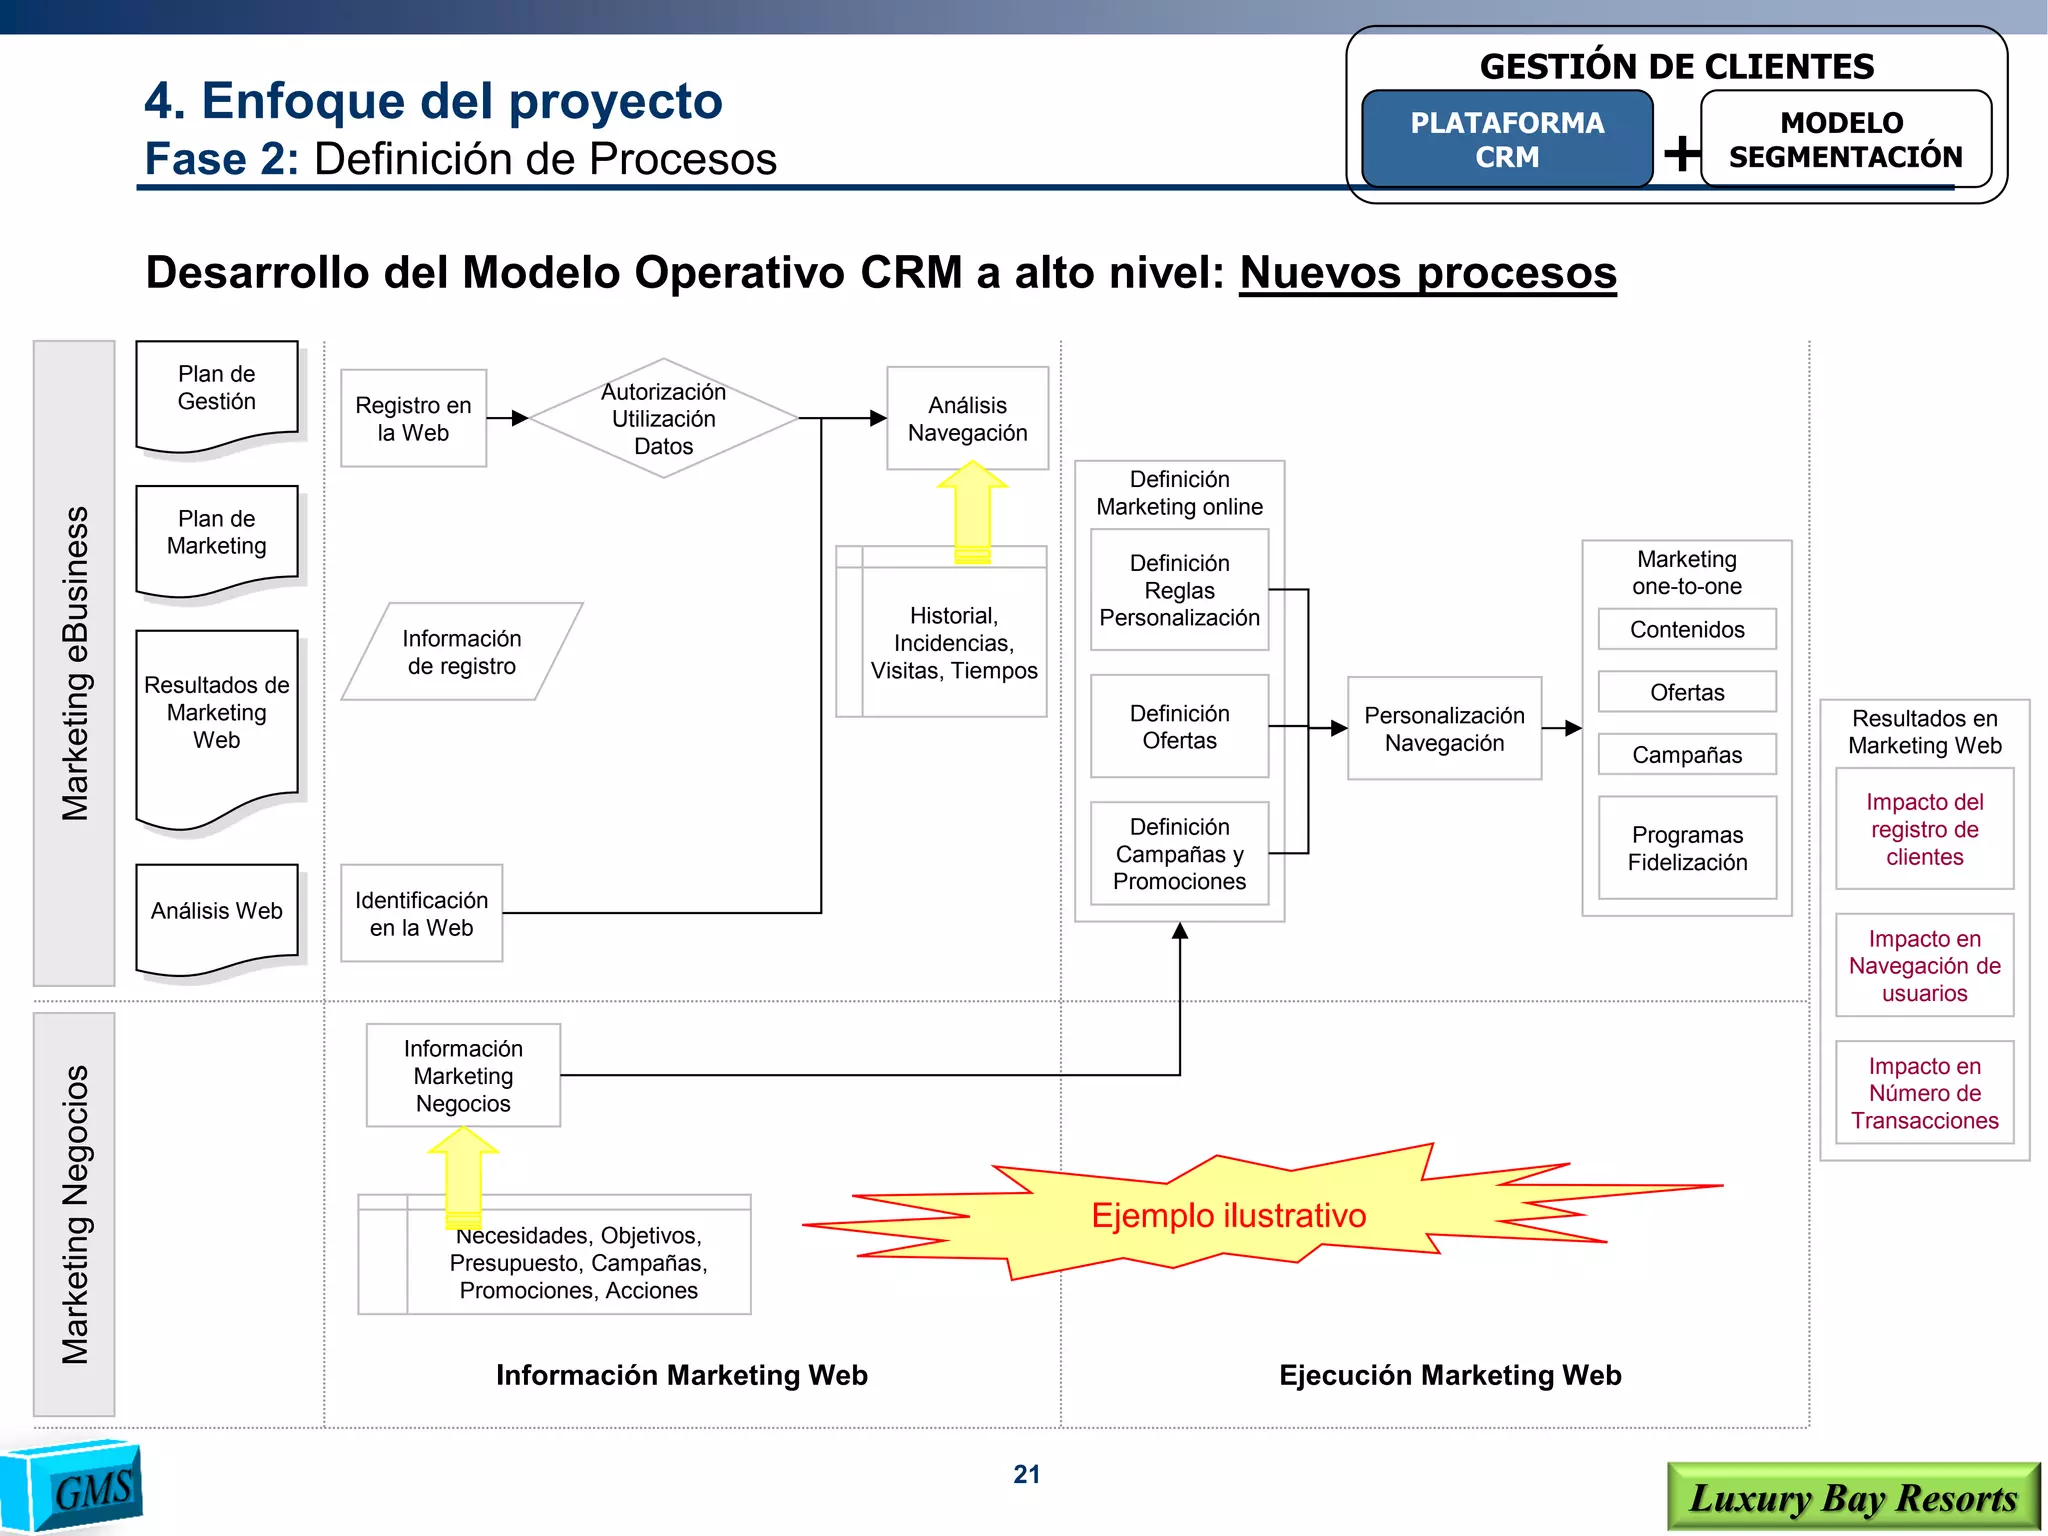Click the Fase 2: Definición de Procesos subtitle
The width and height of the screenshot is (2048, 1536).
pyautogui.click(x=460, y=158)
